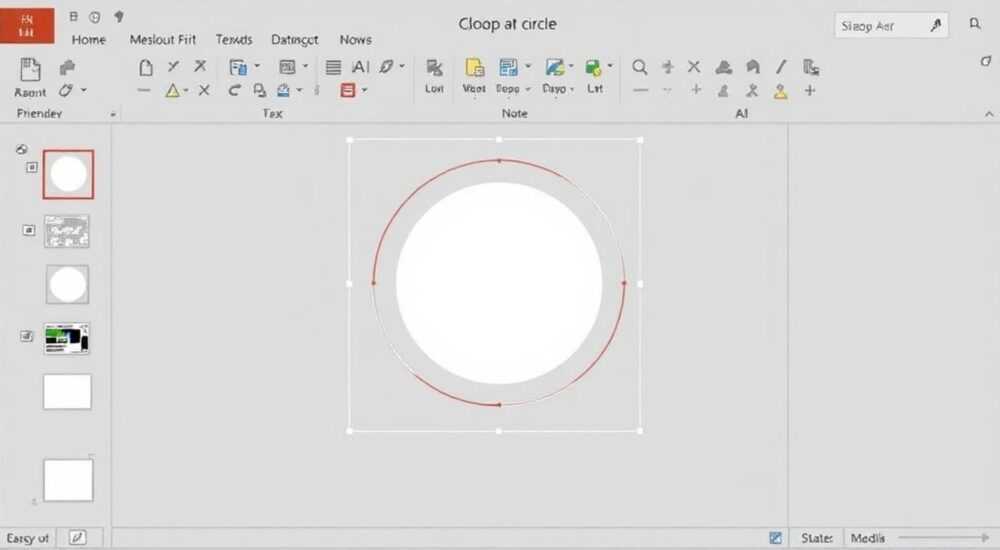This screenshot has width=1000, height=550.
Task: Open the Datingct tab
Action: pos(294,40)
